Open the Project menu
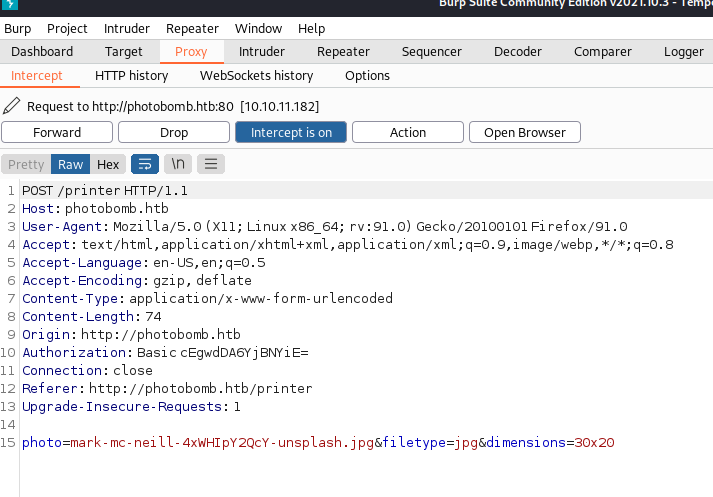 (x=67, y=29)
